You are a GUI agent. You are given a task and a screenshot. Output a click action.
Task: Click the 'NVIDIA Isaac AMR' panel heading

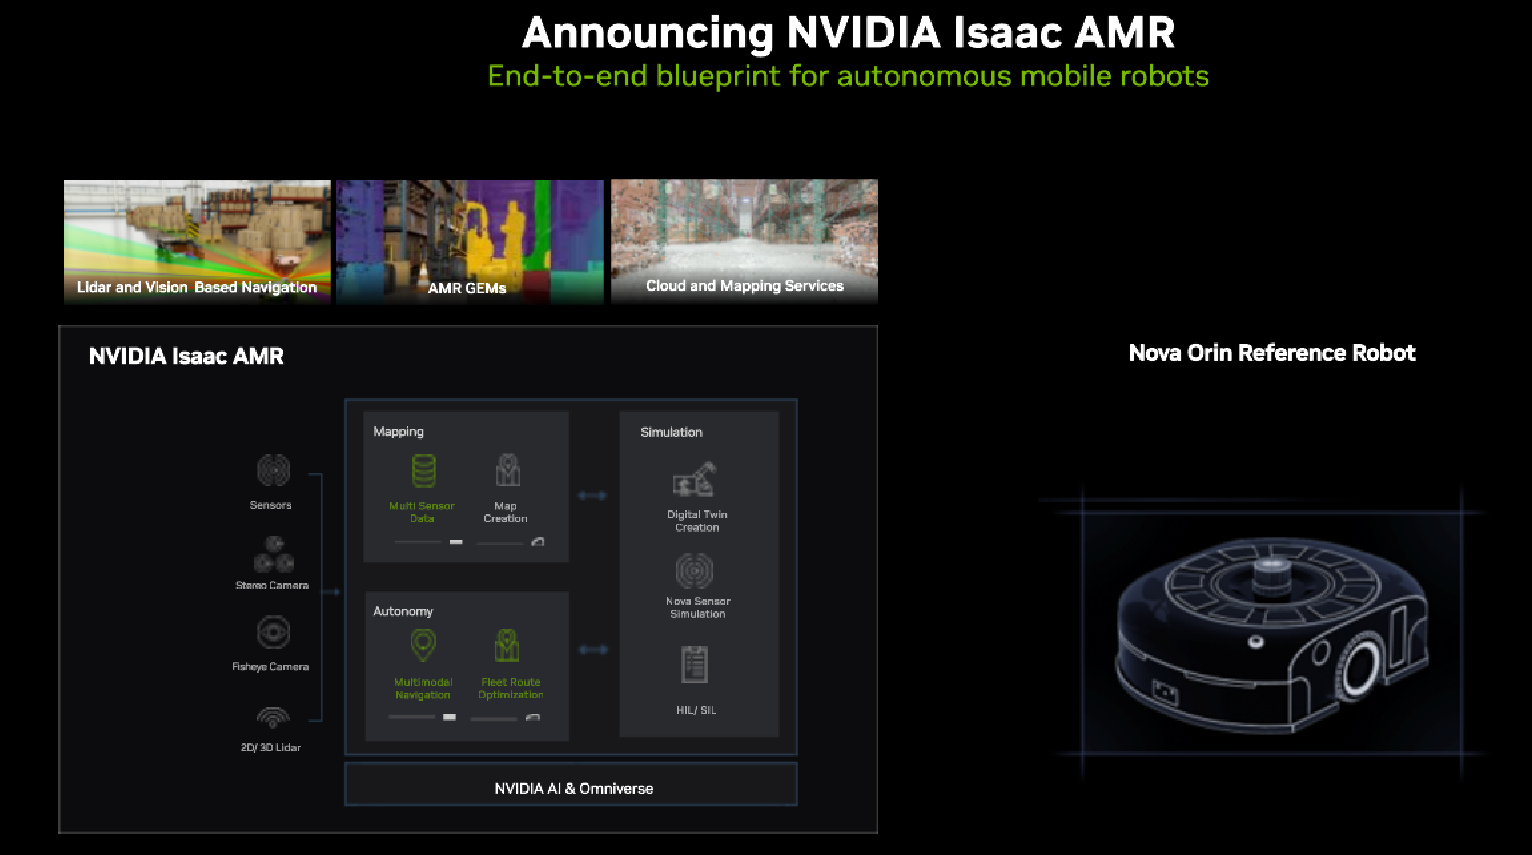click(x=186, y=356)
